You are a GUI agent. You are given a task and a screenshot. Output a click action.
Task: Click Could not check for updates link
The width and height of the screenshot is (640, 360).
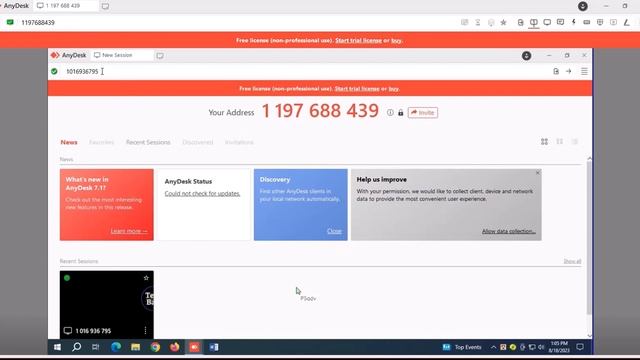coord(202,193)
